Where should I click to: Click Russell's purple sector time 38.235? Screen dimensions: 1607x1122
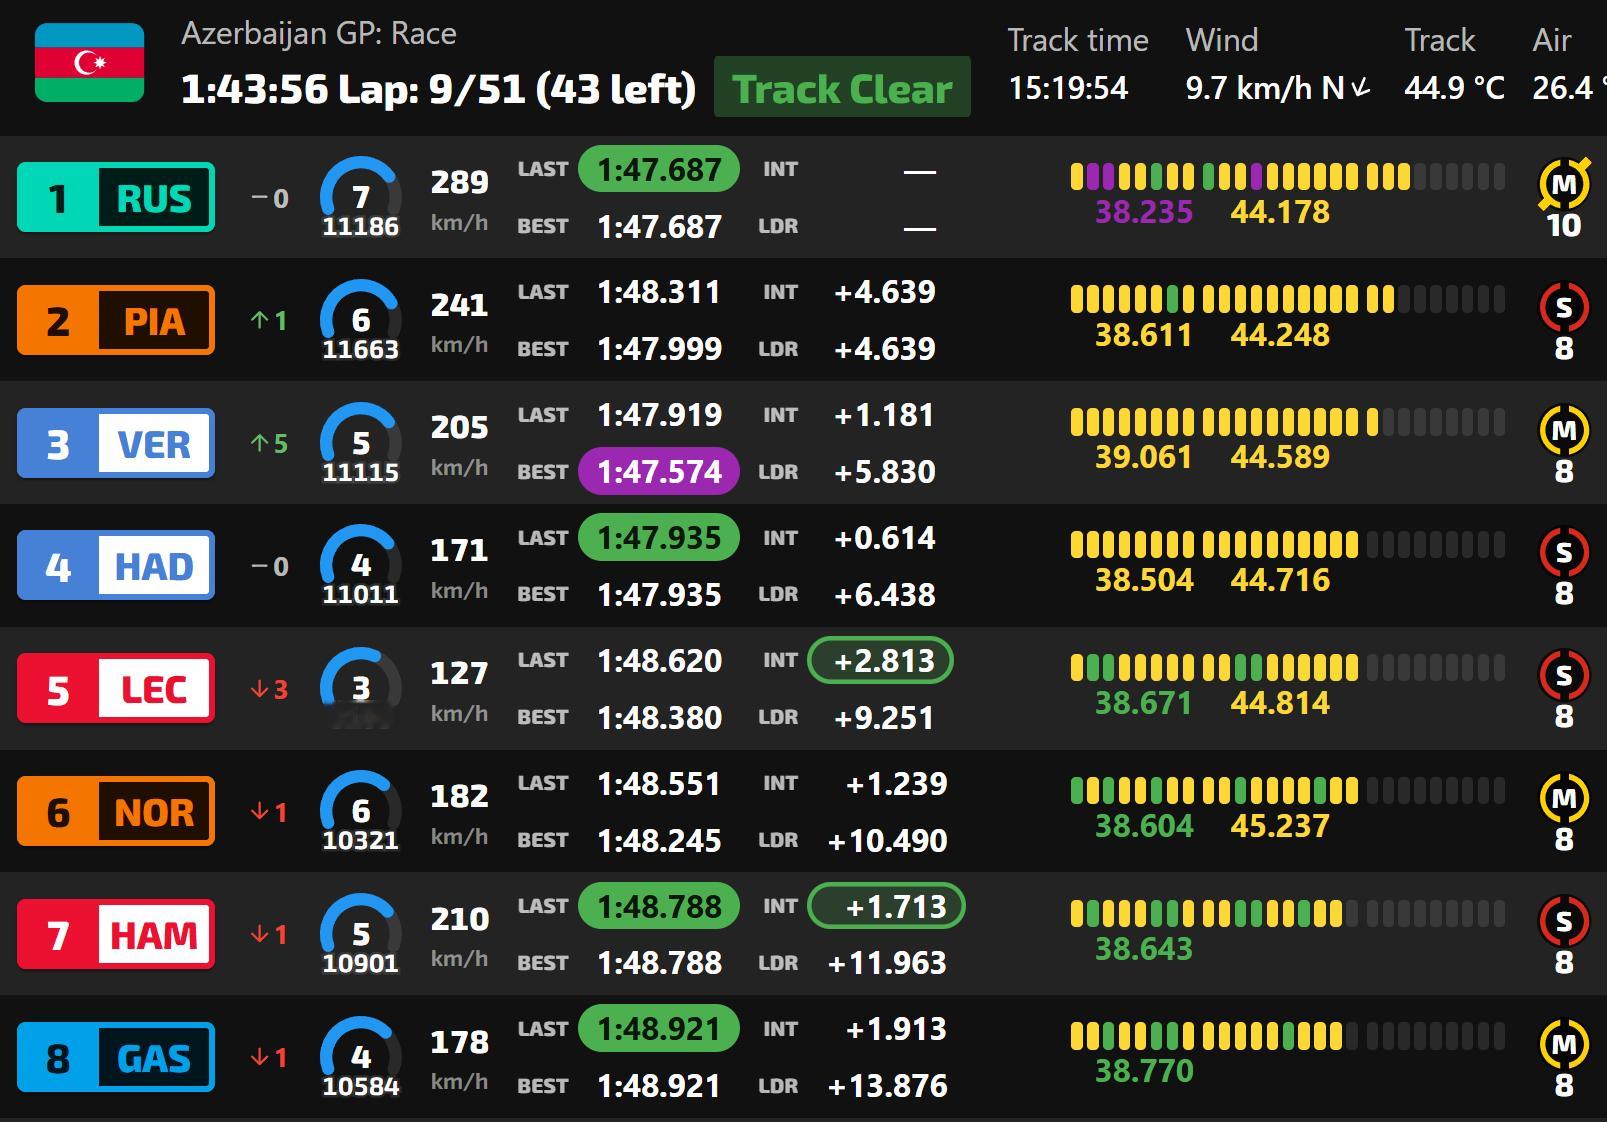1144,212
